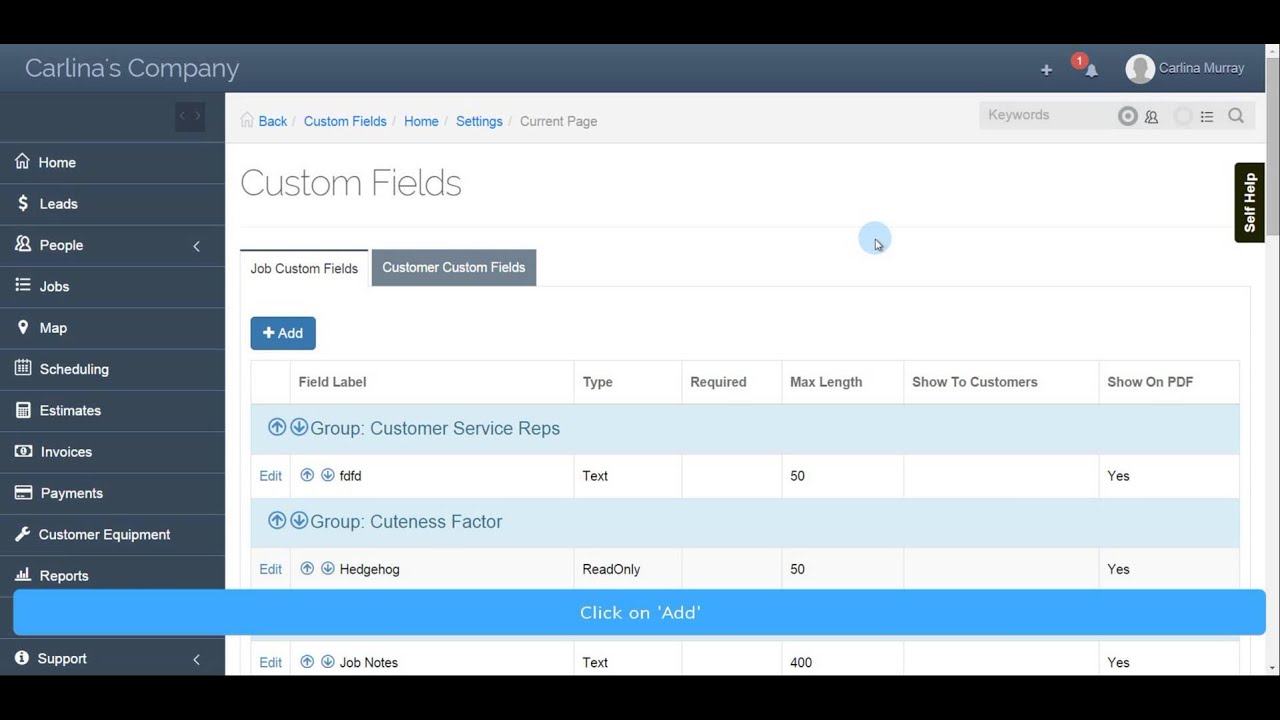Edit the Hedgehog custom field
Viewport: 1280px width, 720px height.
coord(271,569)
